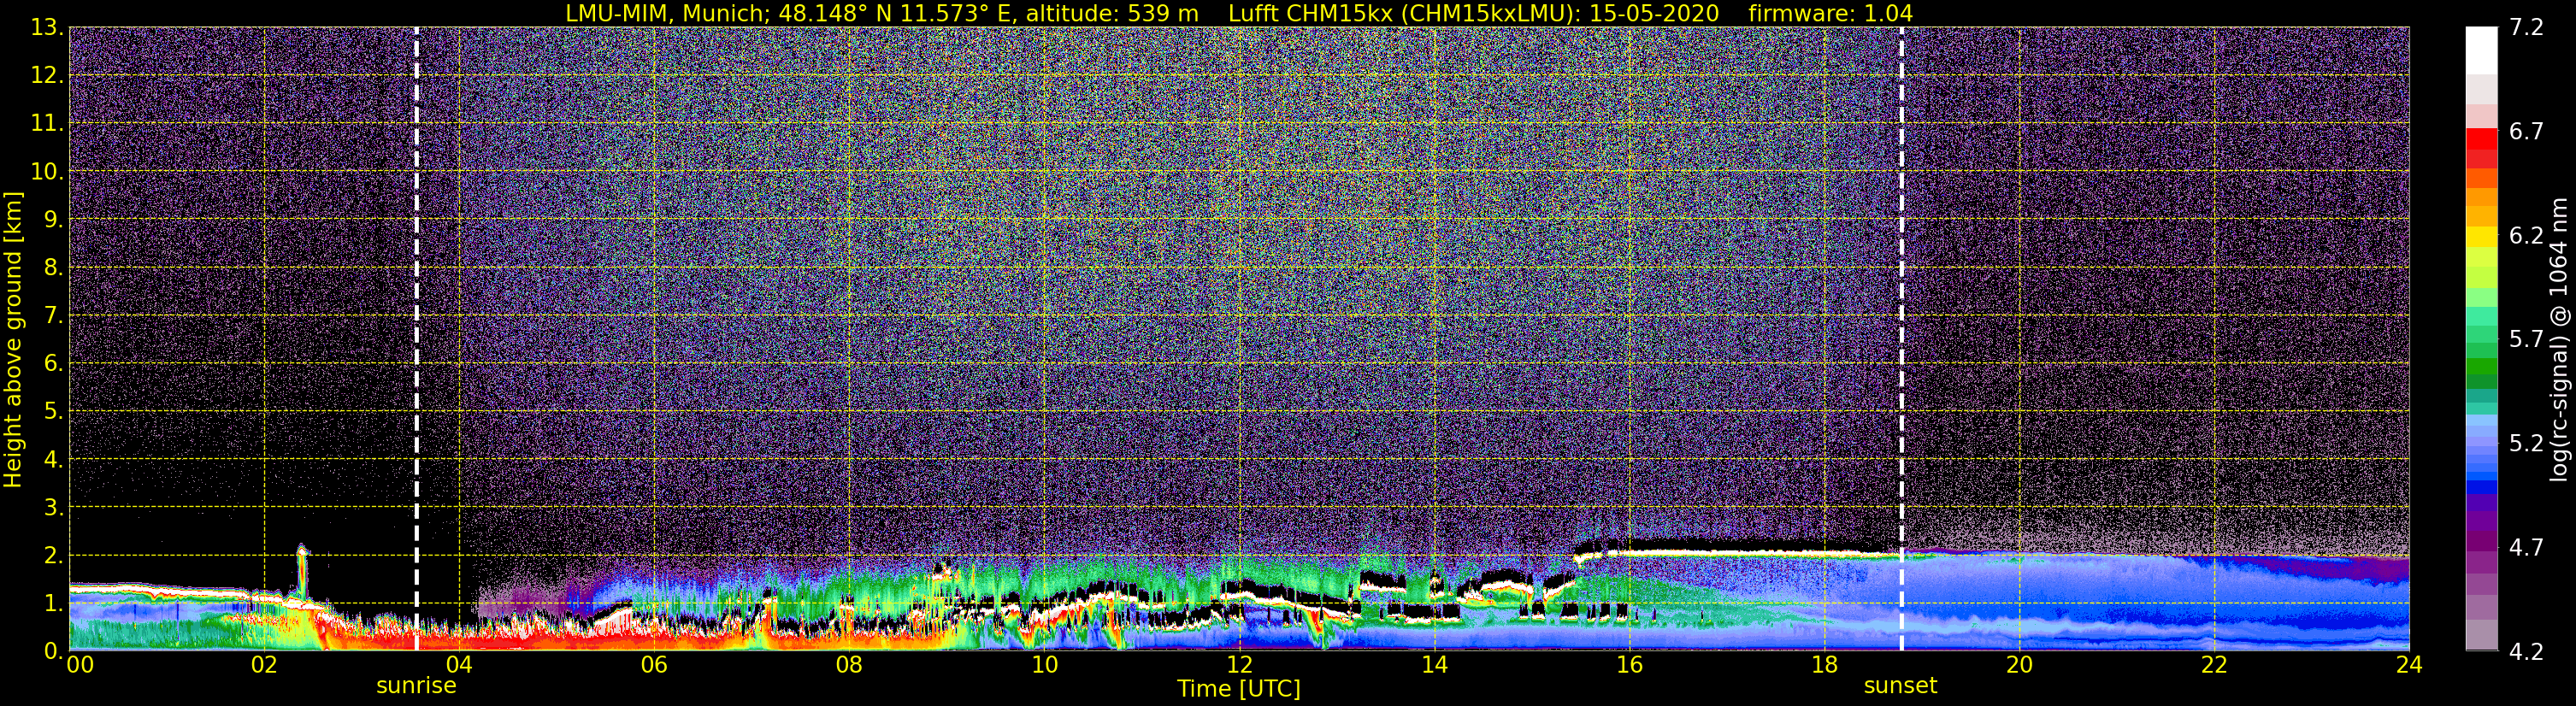Screen dimensions: 2576x706
Task: Click the height axis tick label 12
Action: pos(46,75)
